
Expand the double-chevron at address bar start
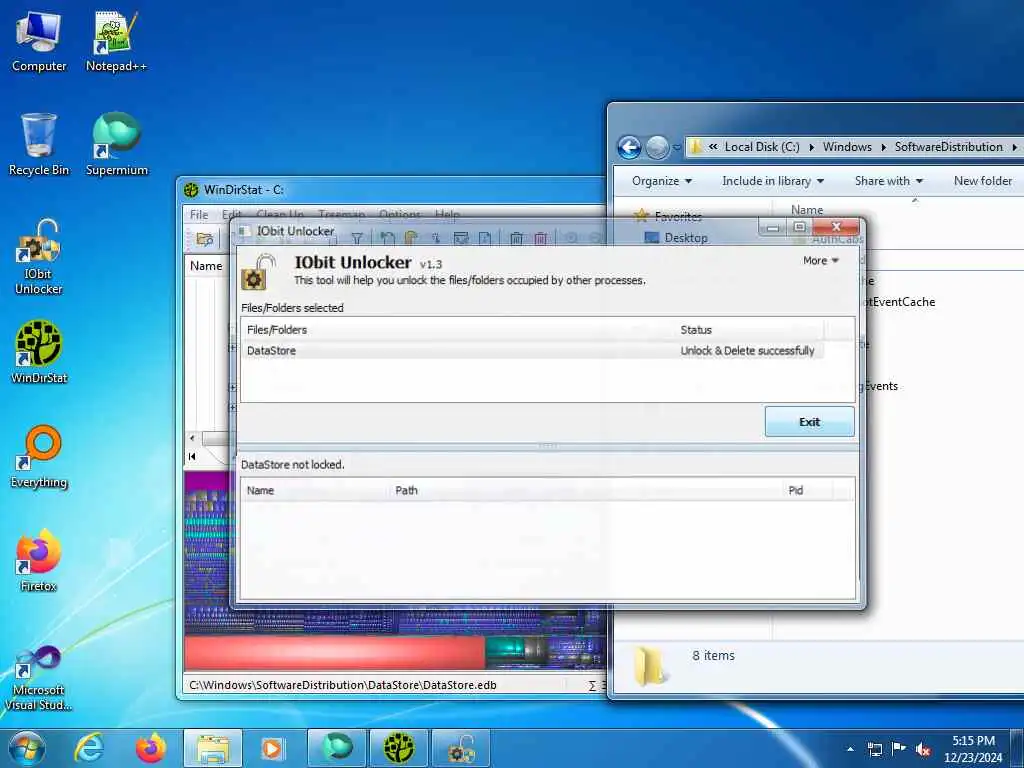[x=713, y=148]
